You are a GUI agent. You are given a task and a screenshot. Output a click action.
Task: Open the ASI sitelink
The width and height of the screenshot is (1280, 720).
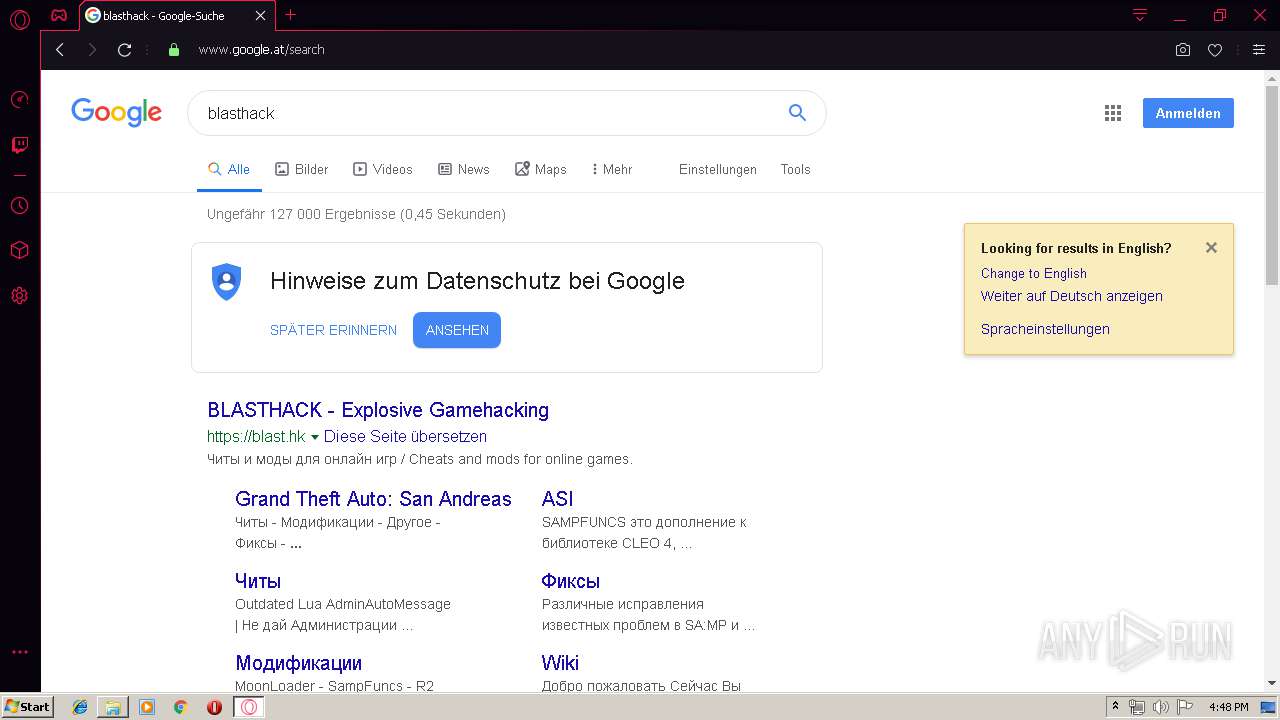point(557,499)
